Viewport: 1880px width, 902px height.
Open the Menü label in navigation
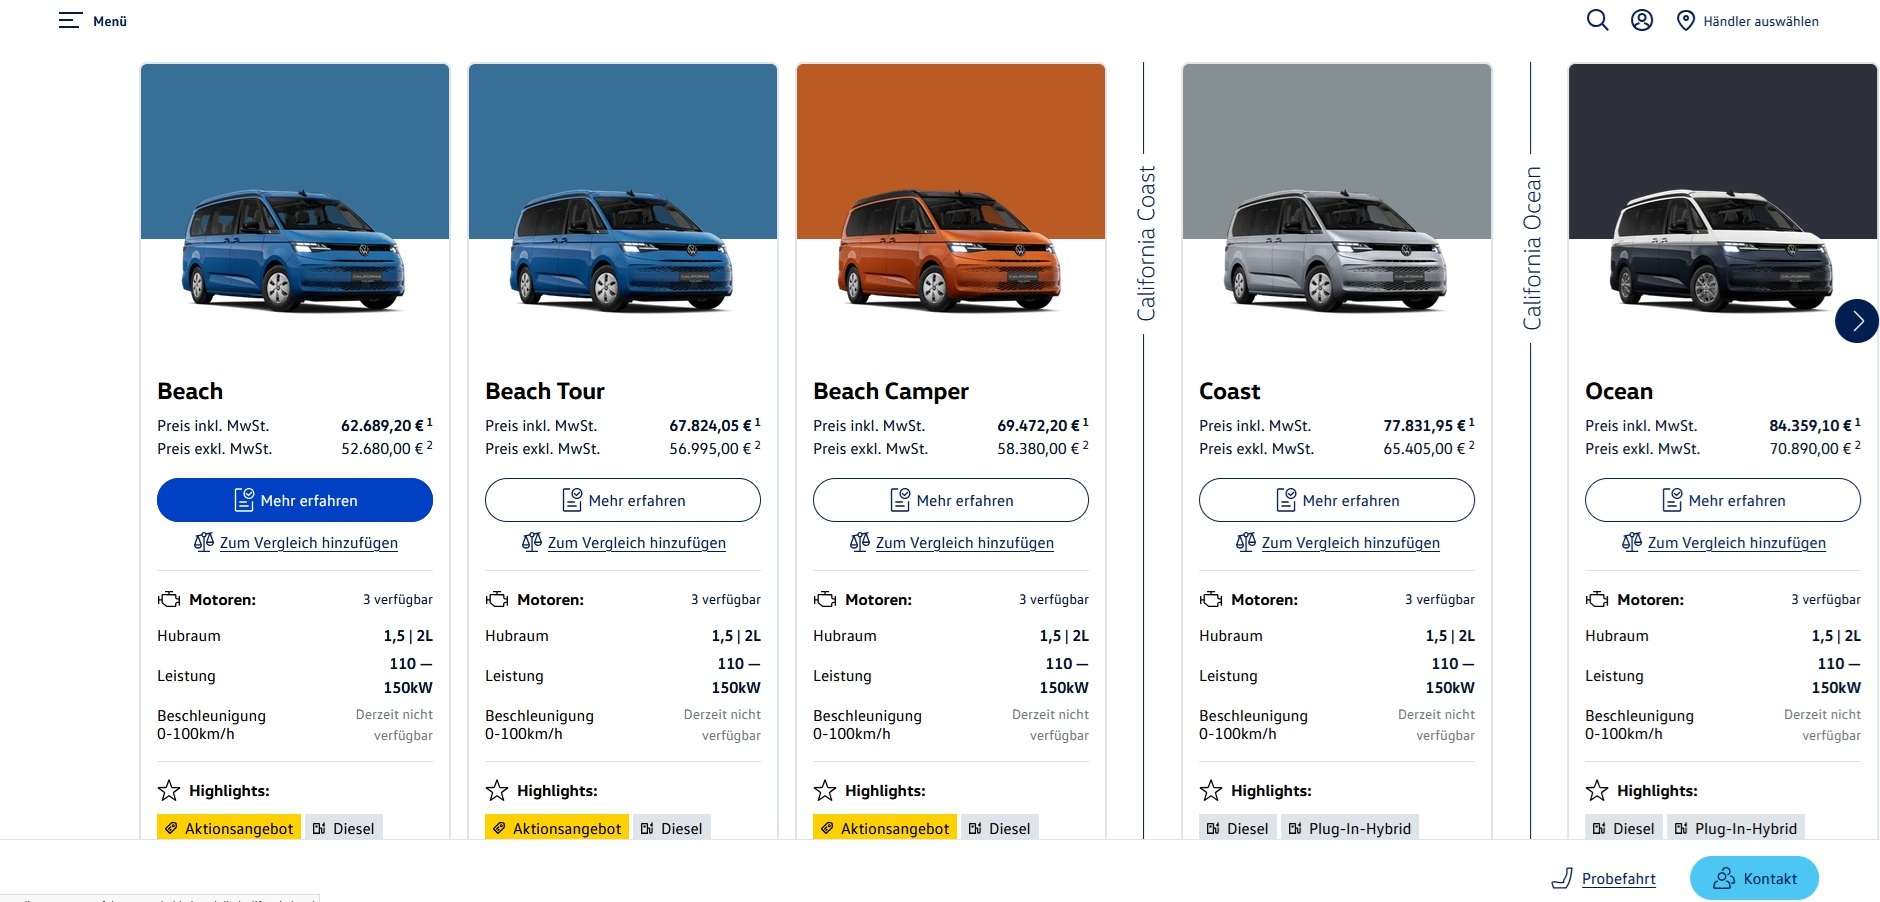[110, 21]
